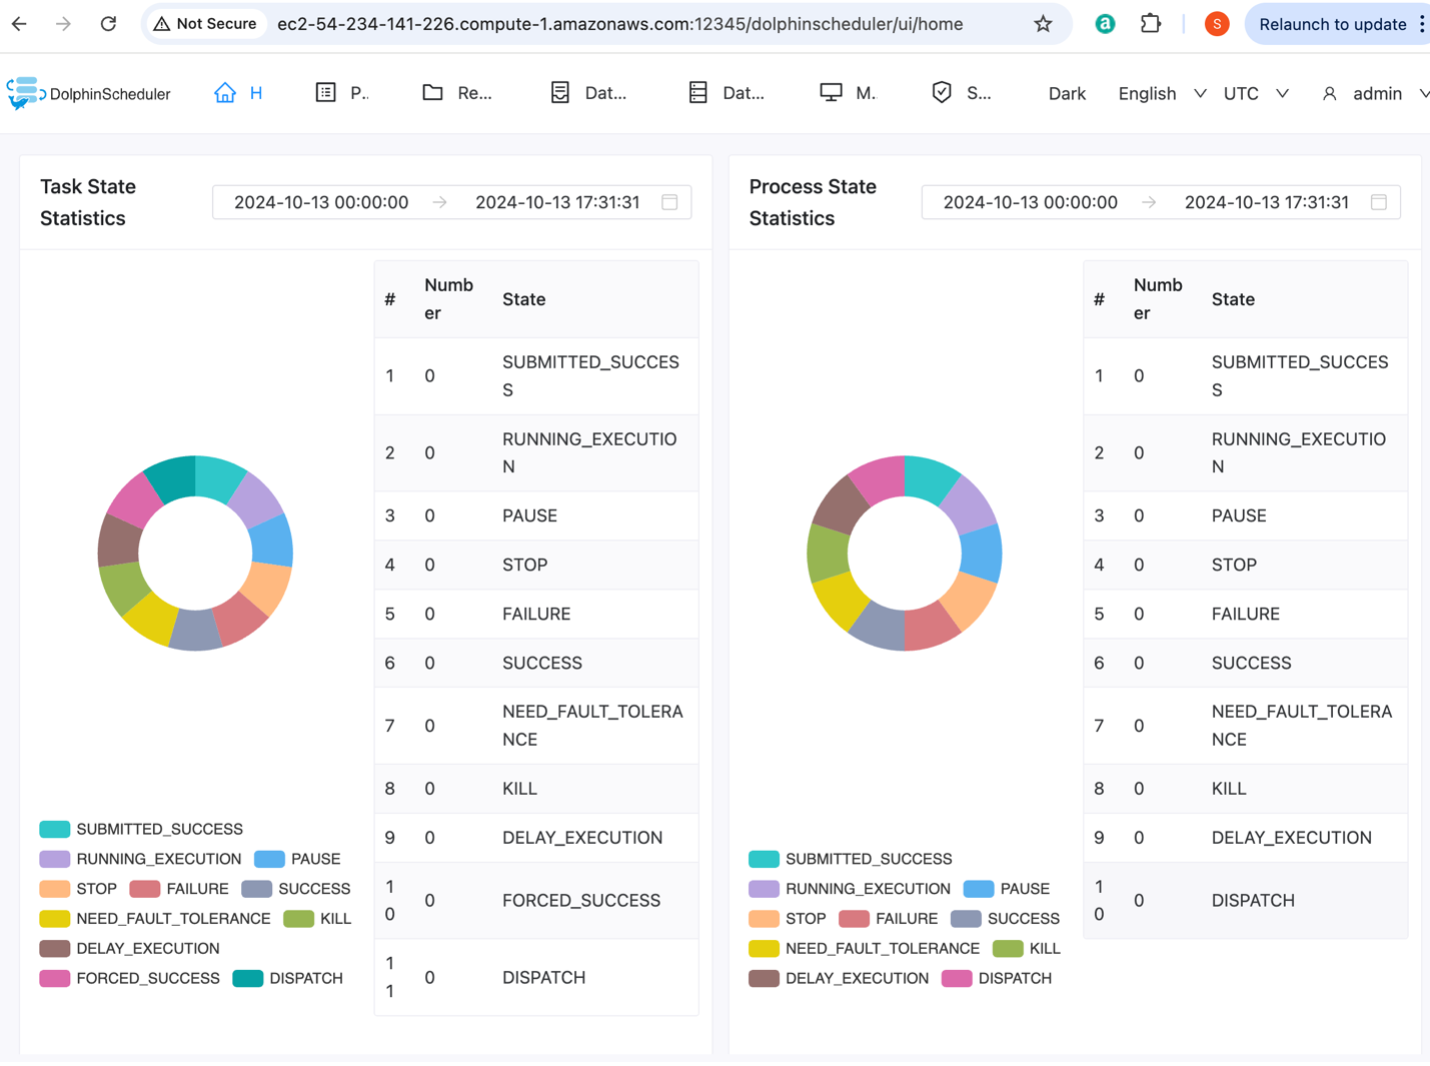Screen dimensions: 1430x1066
Task: Open the Data Quality icon
Action: coord(560,93)
